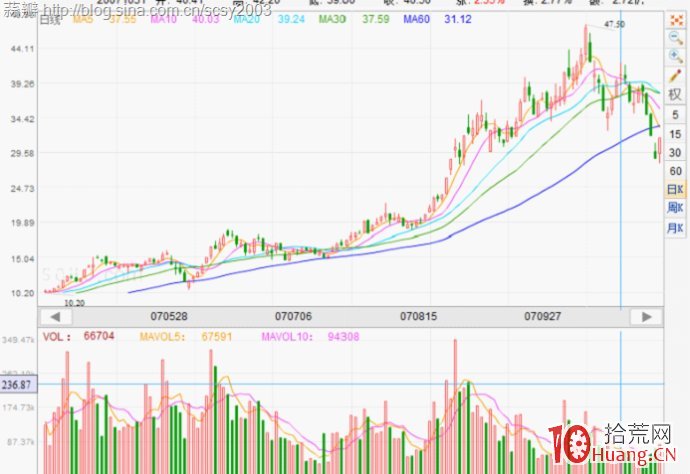Select the pencil drawing tool
This screenshot has width=690, height=474.
pos(675,75)
